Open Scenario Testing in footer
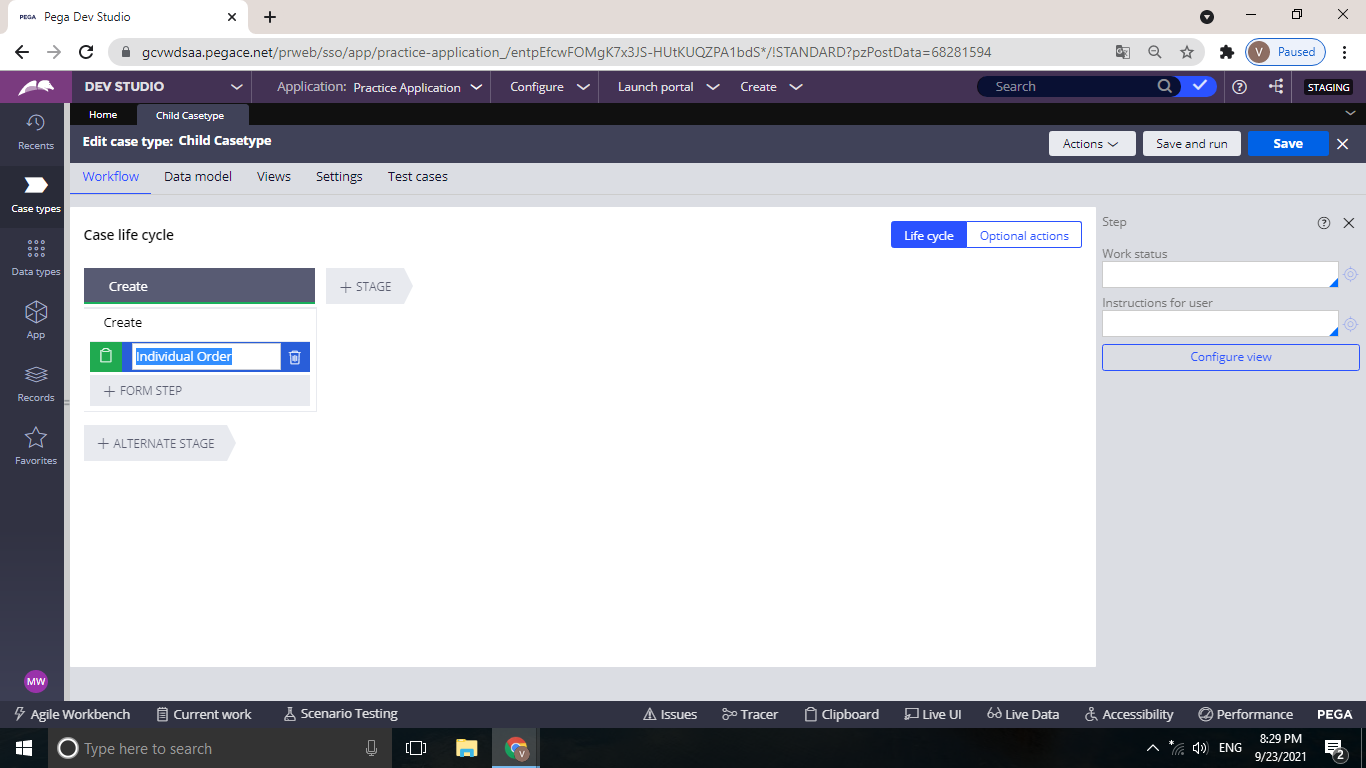 (340, 714)
